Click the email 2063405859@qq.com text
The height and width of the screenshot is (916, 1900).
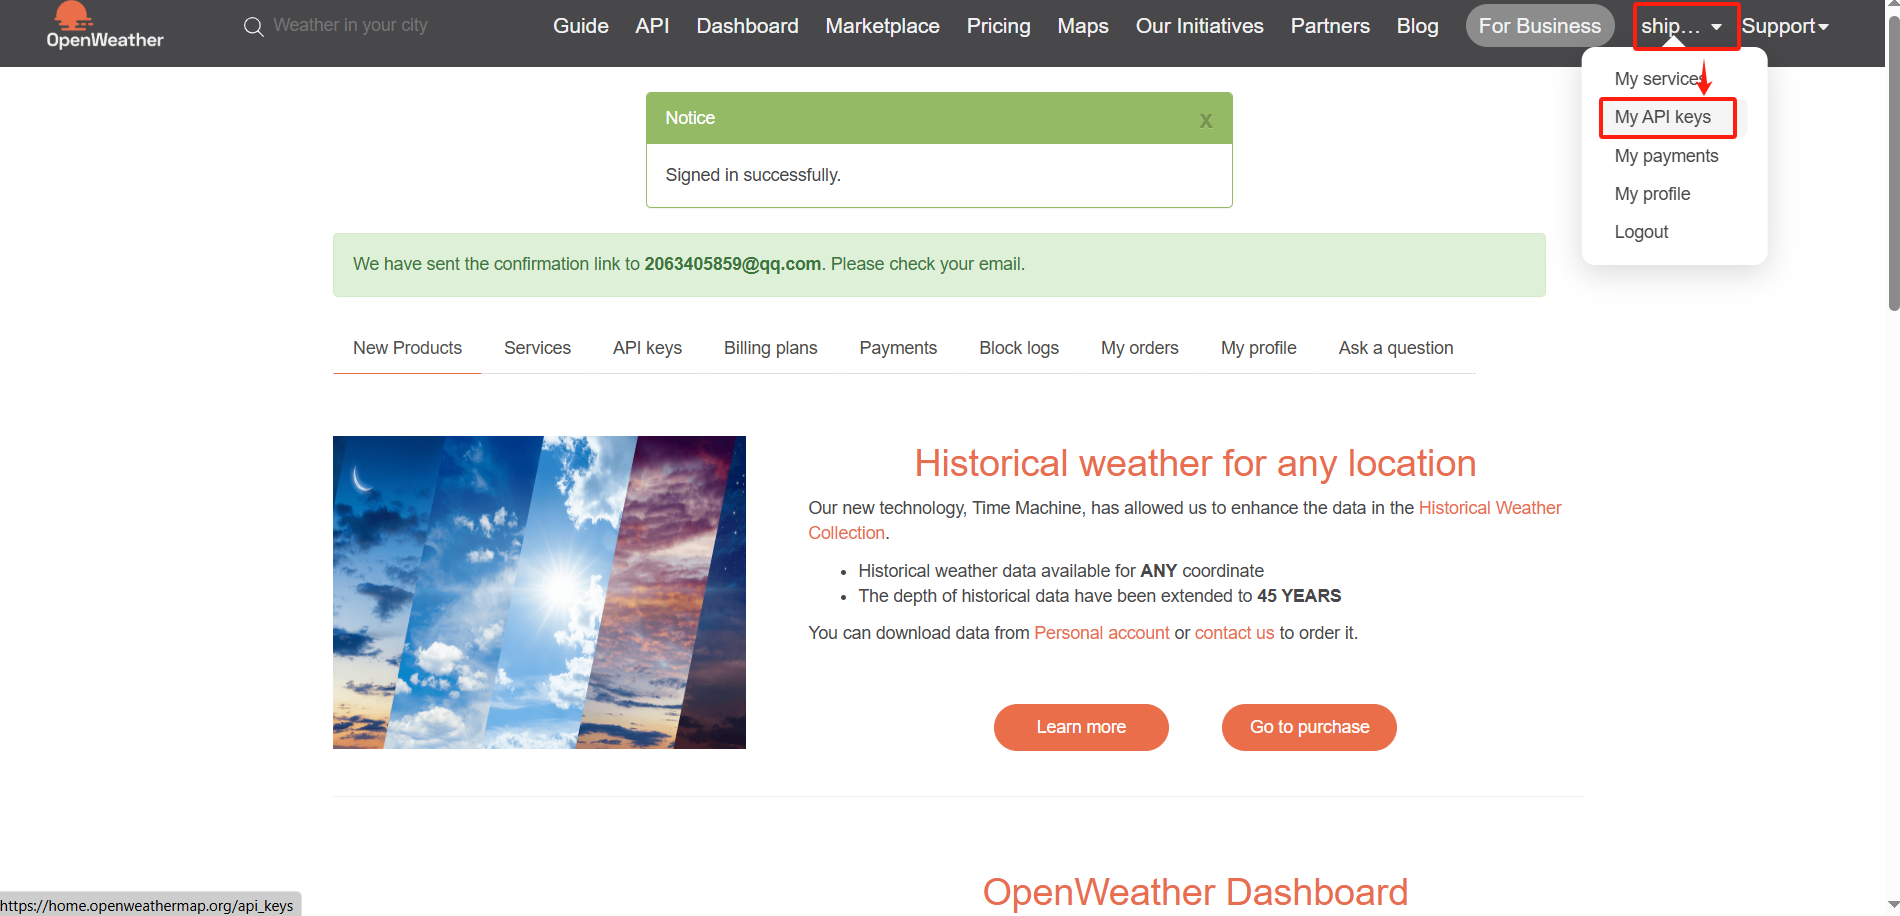pos(732,264)
